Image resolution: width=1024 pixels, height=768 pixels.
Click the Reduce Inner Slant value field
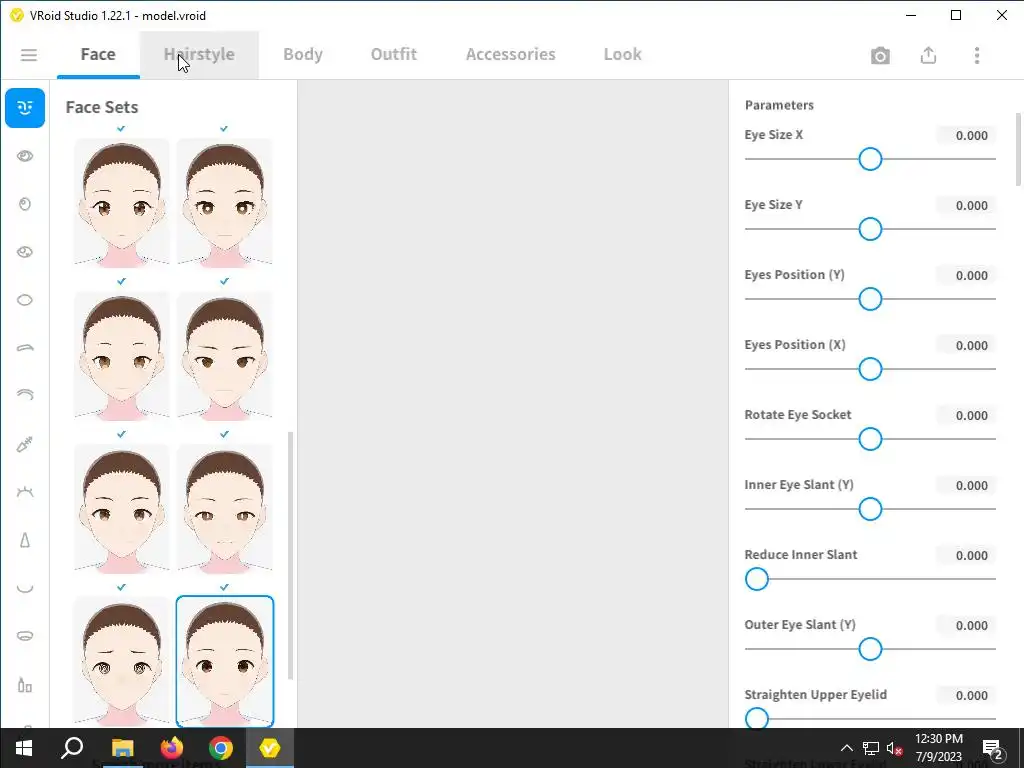(966, 555)
